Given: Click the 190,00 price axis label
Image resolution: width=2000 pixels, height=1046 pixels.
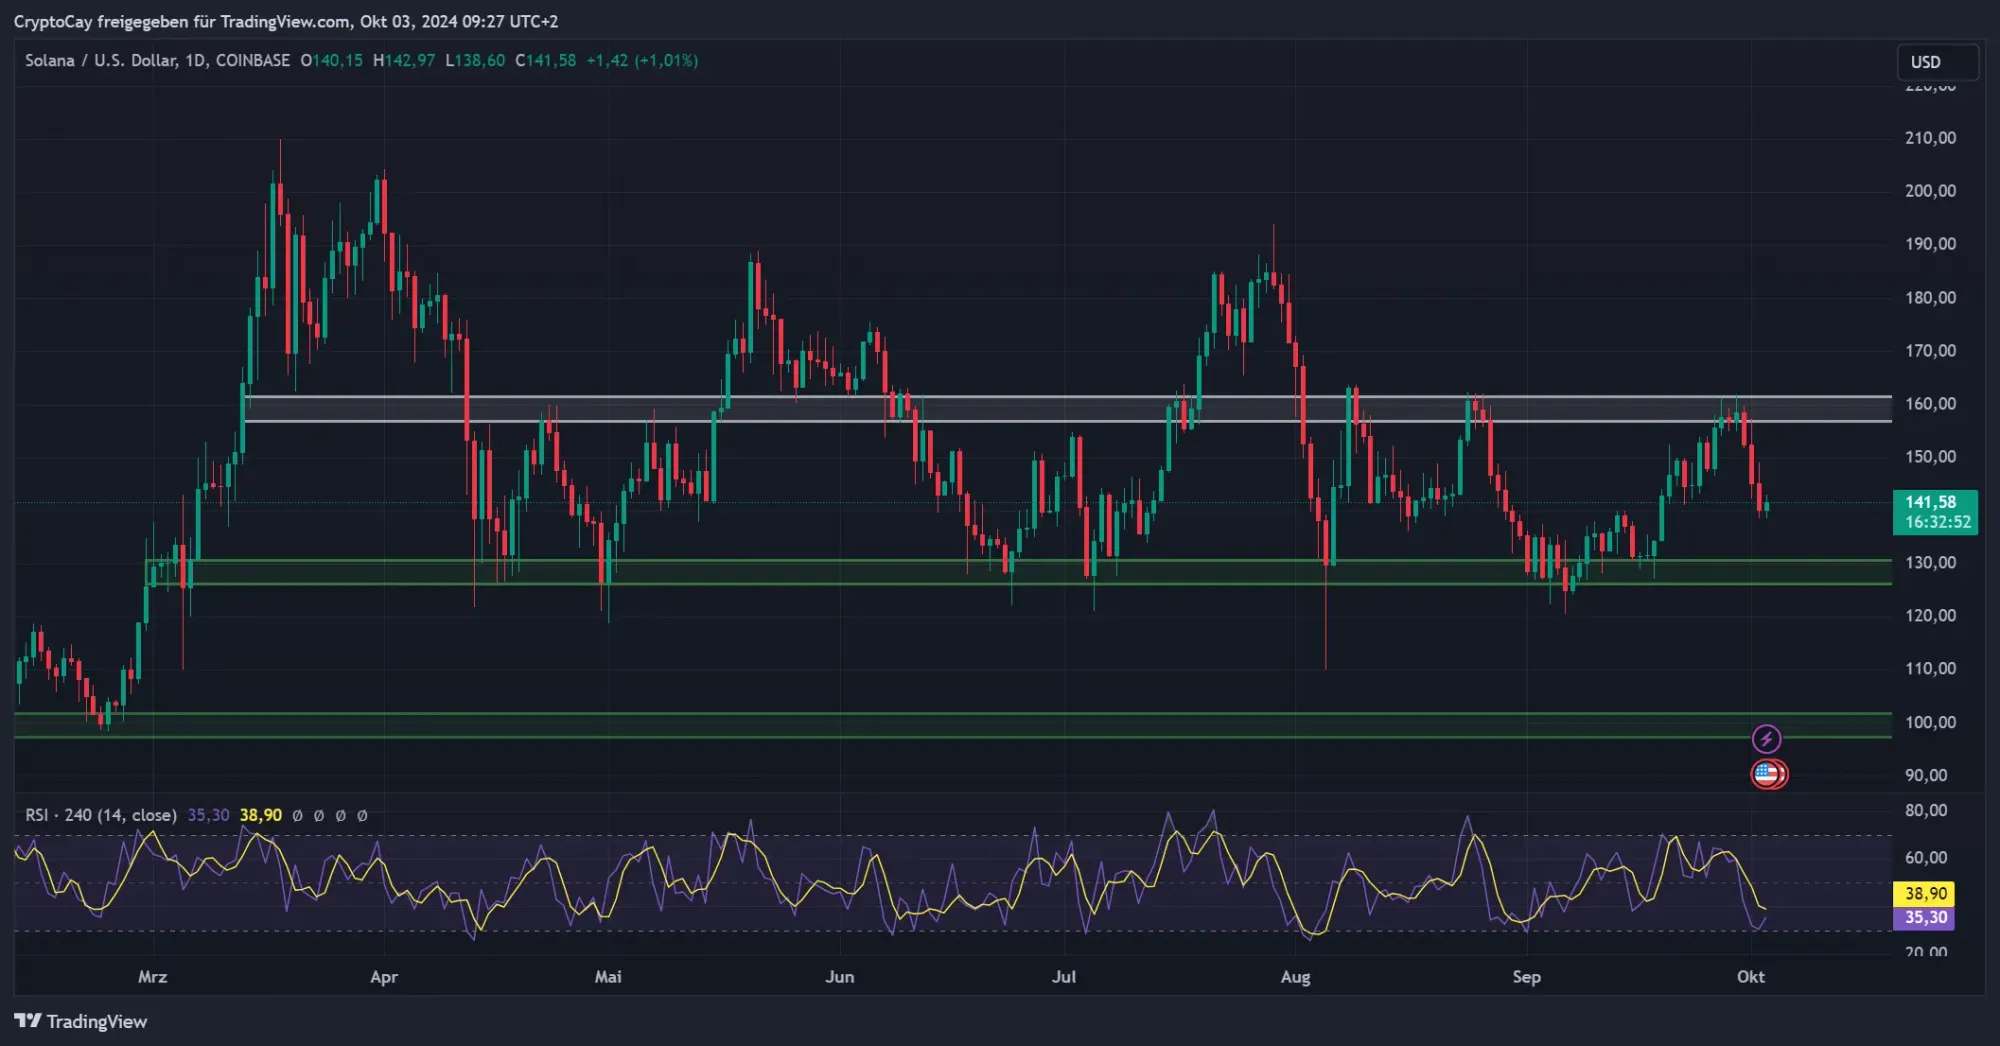Looking at the screenshot, I should pos(1930,244).
